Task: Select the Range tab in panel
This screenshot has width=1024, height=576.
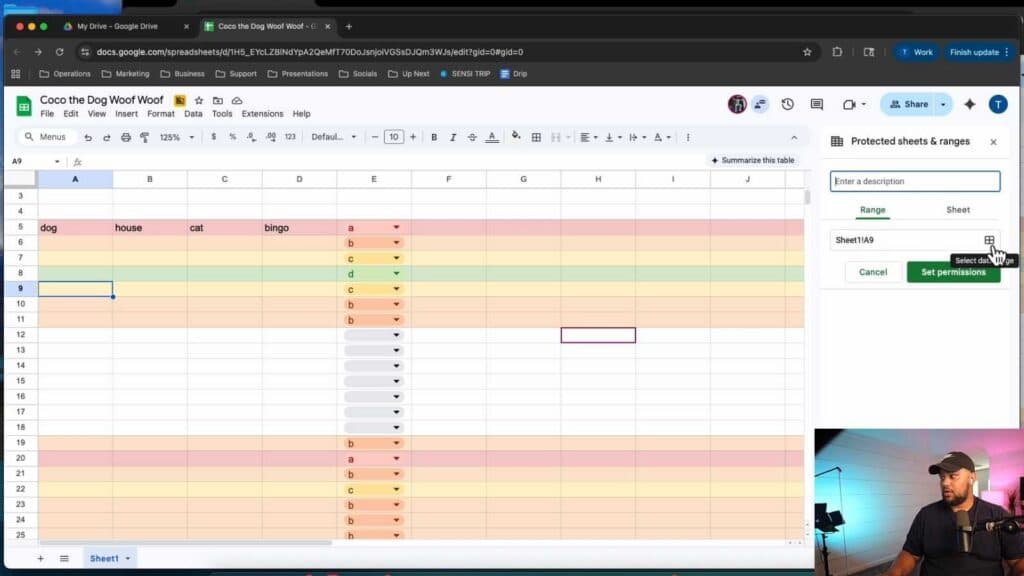Action: click(x=872, y=210)
